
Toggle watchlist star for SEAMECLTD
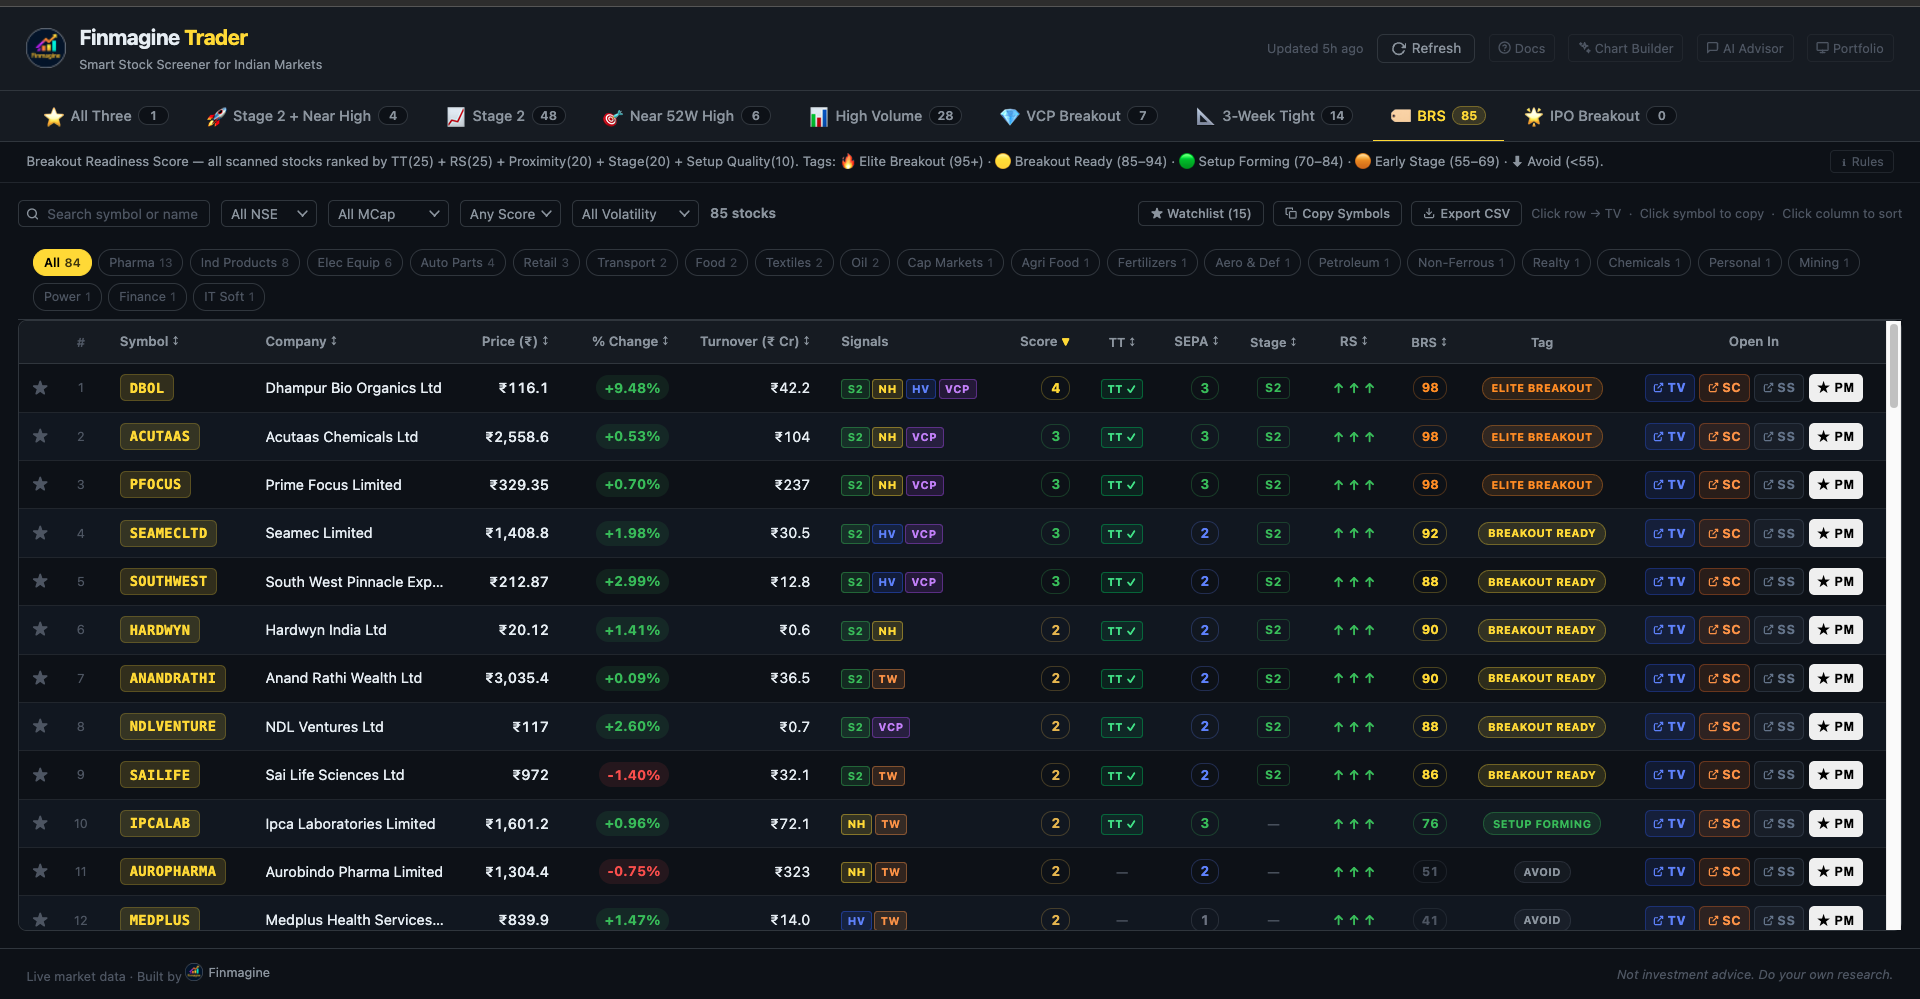coord(40,533)
